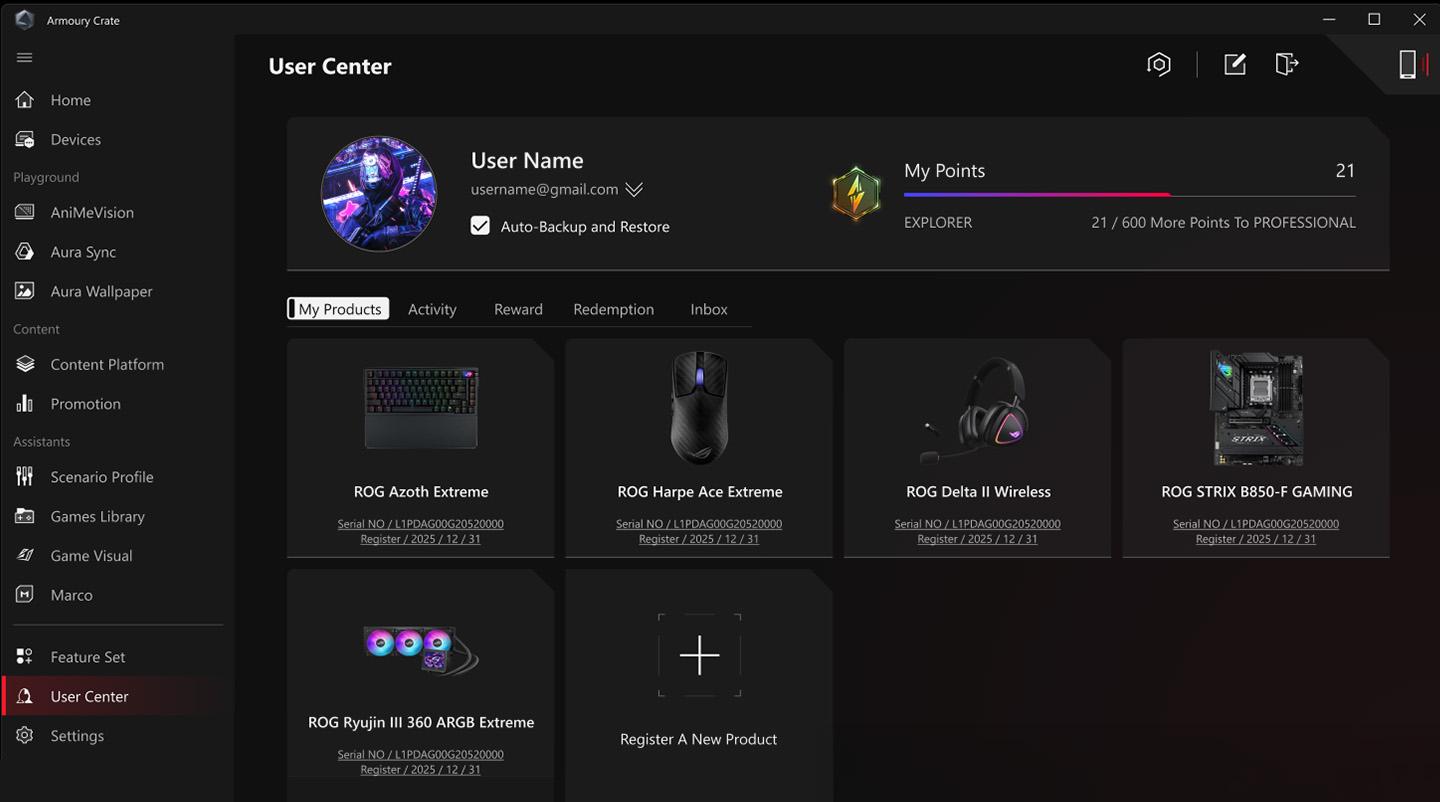Click Register A New Product plus button
1440x802 pixels.
tap(699, 655)
